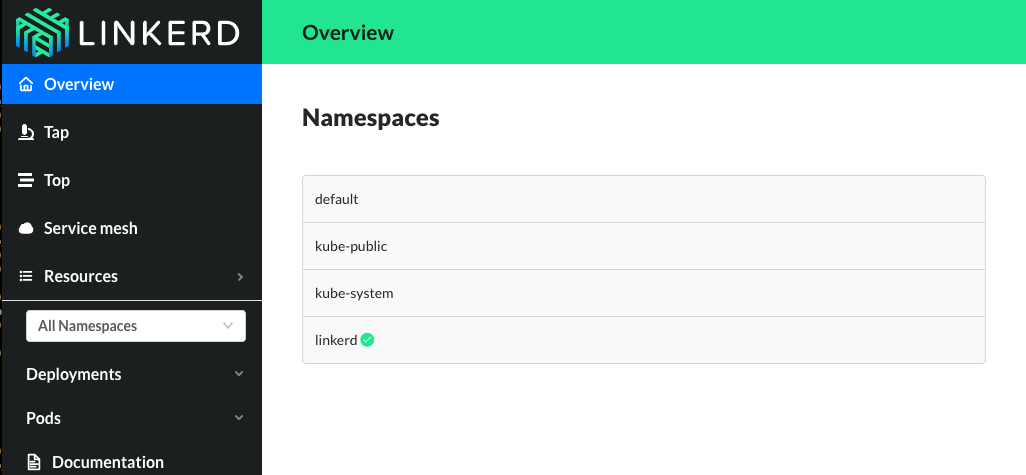Expand the Pods section chevron
The image size is (1026, 475).
(x=238, y=418)
